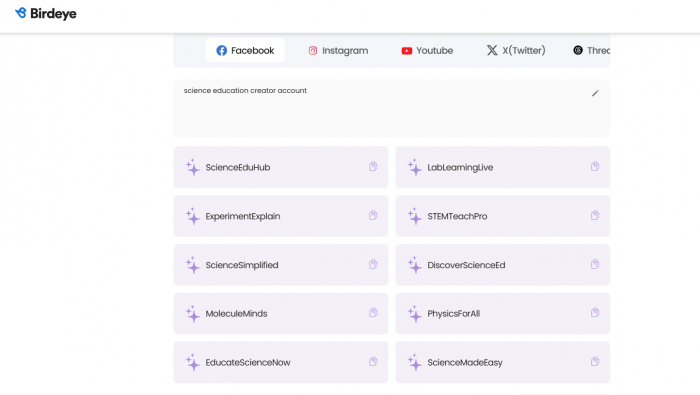The image size is (700, 395).
Task: Copy the ScienceMadeEasy username
Action: (595, 362)
